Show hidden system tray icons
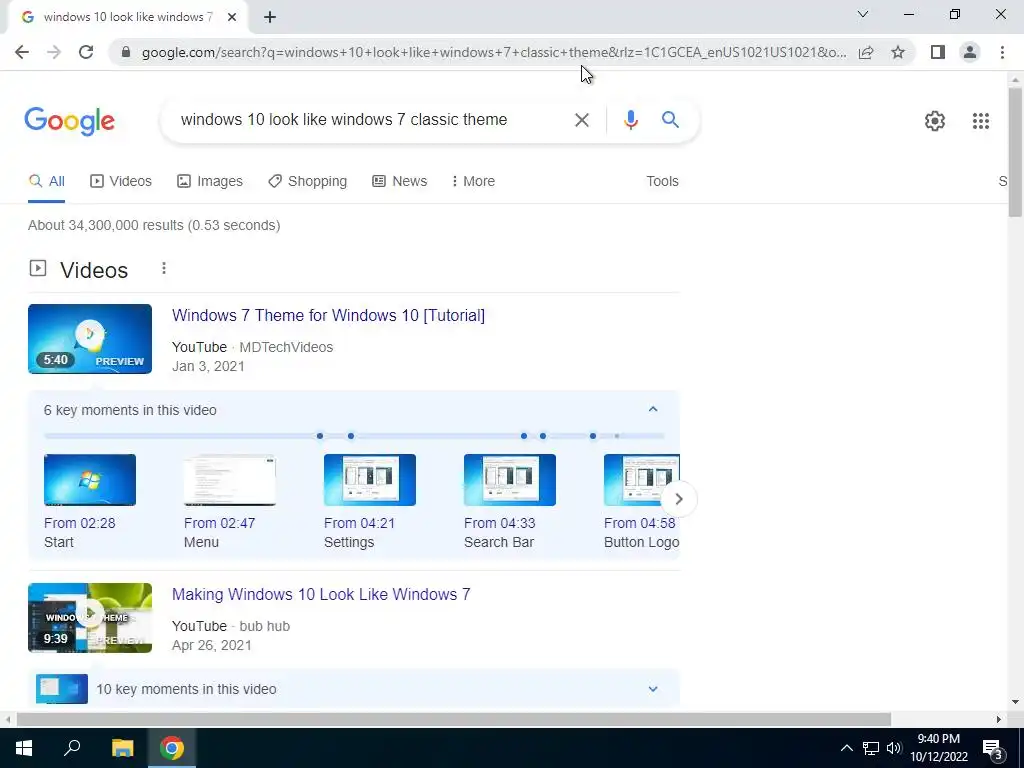1024x768 pixels. pyautogui.click(x=846, y=748)
